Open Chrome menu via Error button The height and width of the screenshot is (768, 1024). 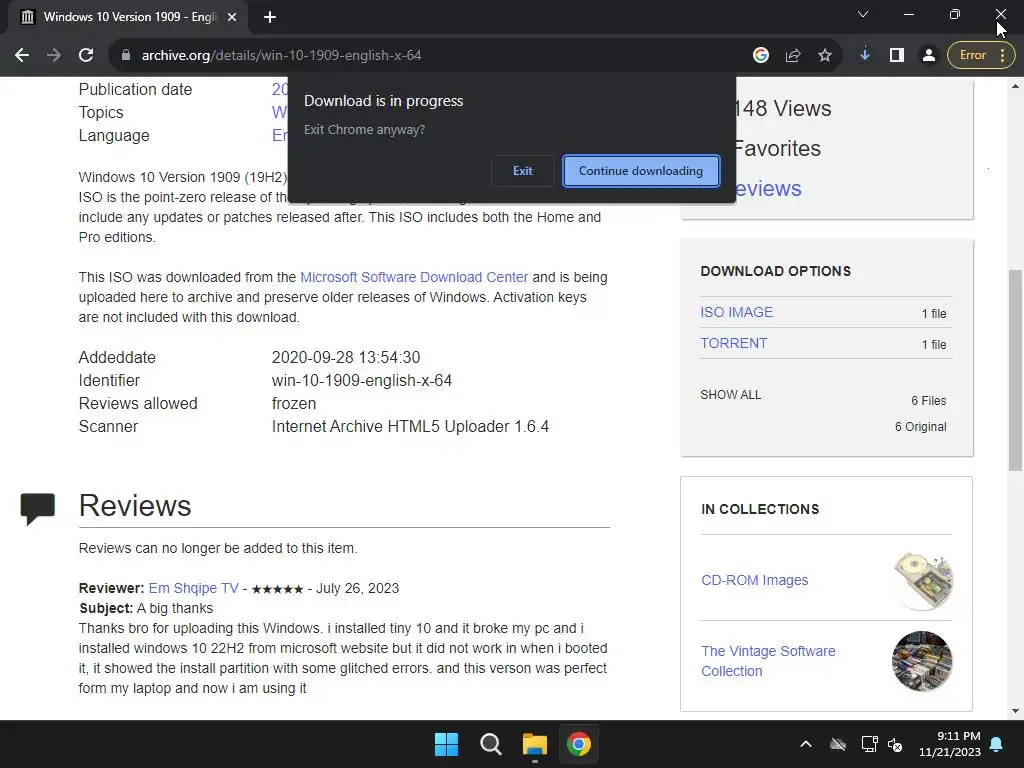981,56
